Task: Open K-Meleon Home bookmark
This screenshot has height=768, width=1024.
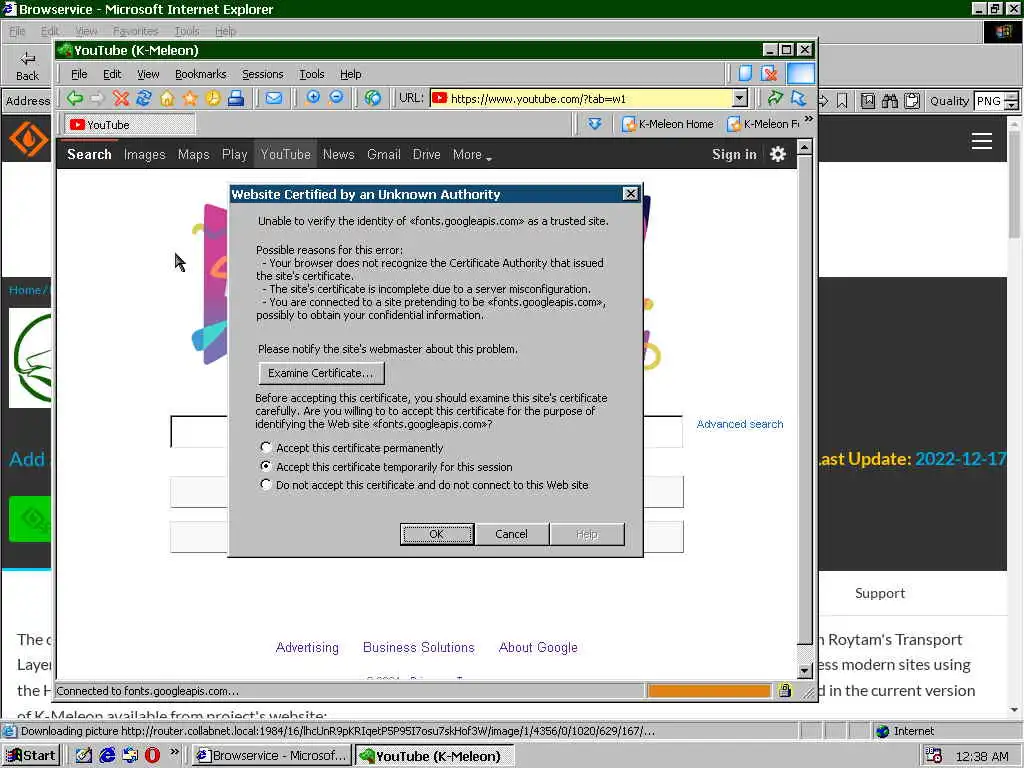Action: 667,123
